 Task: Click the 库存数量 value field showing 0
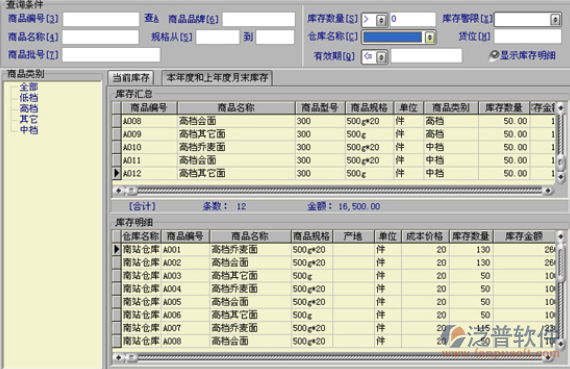(413, 19)
